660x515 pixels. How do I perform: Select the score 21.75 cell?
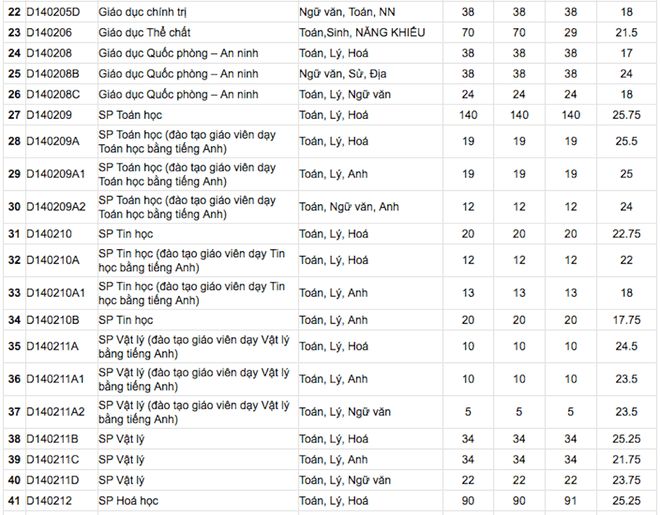(x=625, y=459)
